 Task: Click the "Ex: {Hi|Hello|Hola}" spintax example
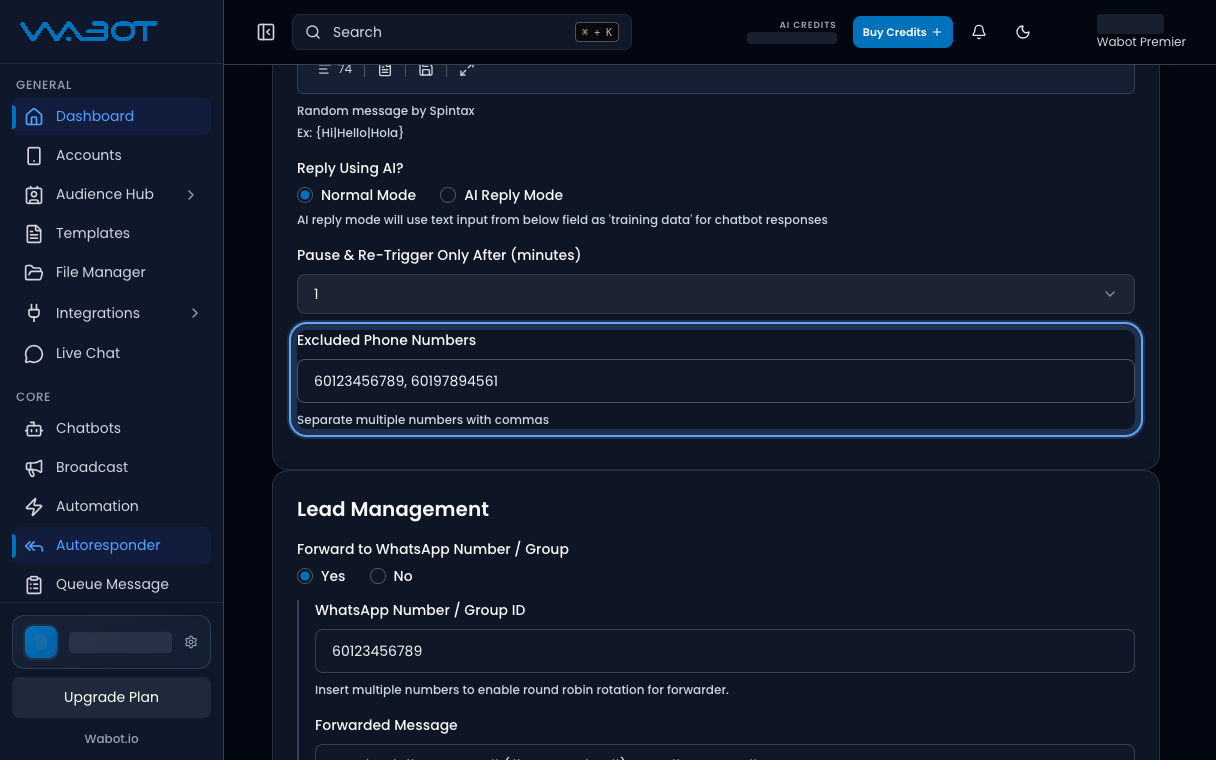[350, 132]
